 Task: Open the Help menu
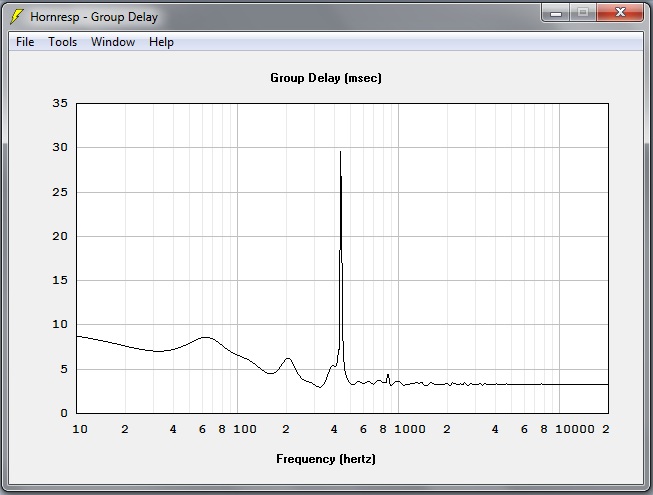click(161, 42)
